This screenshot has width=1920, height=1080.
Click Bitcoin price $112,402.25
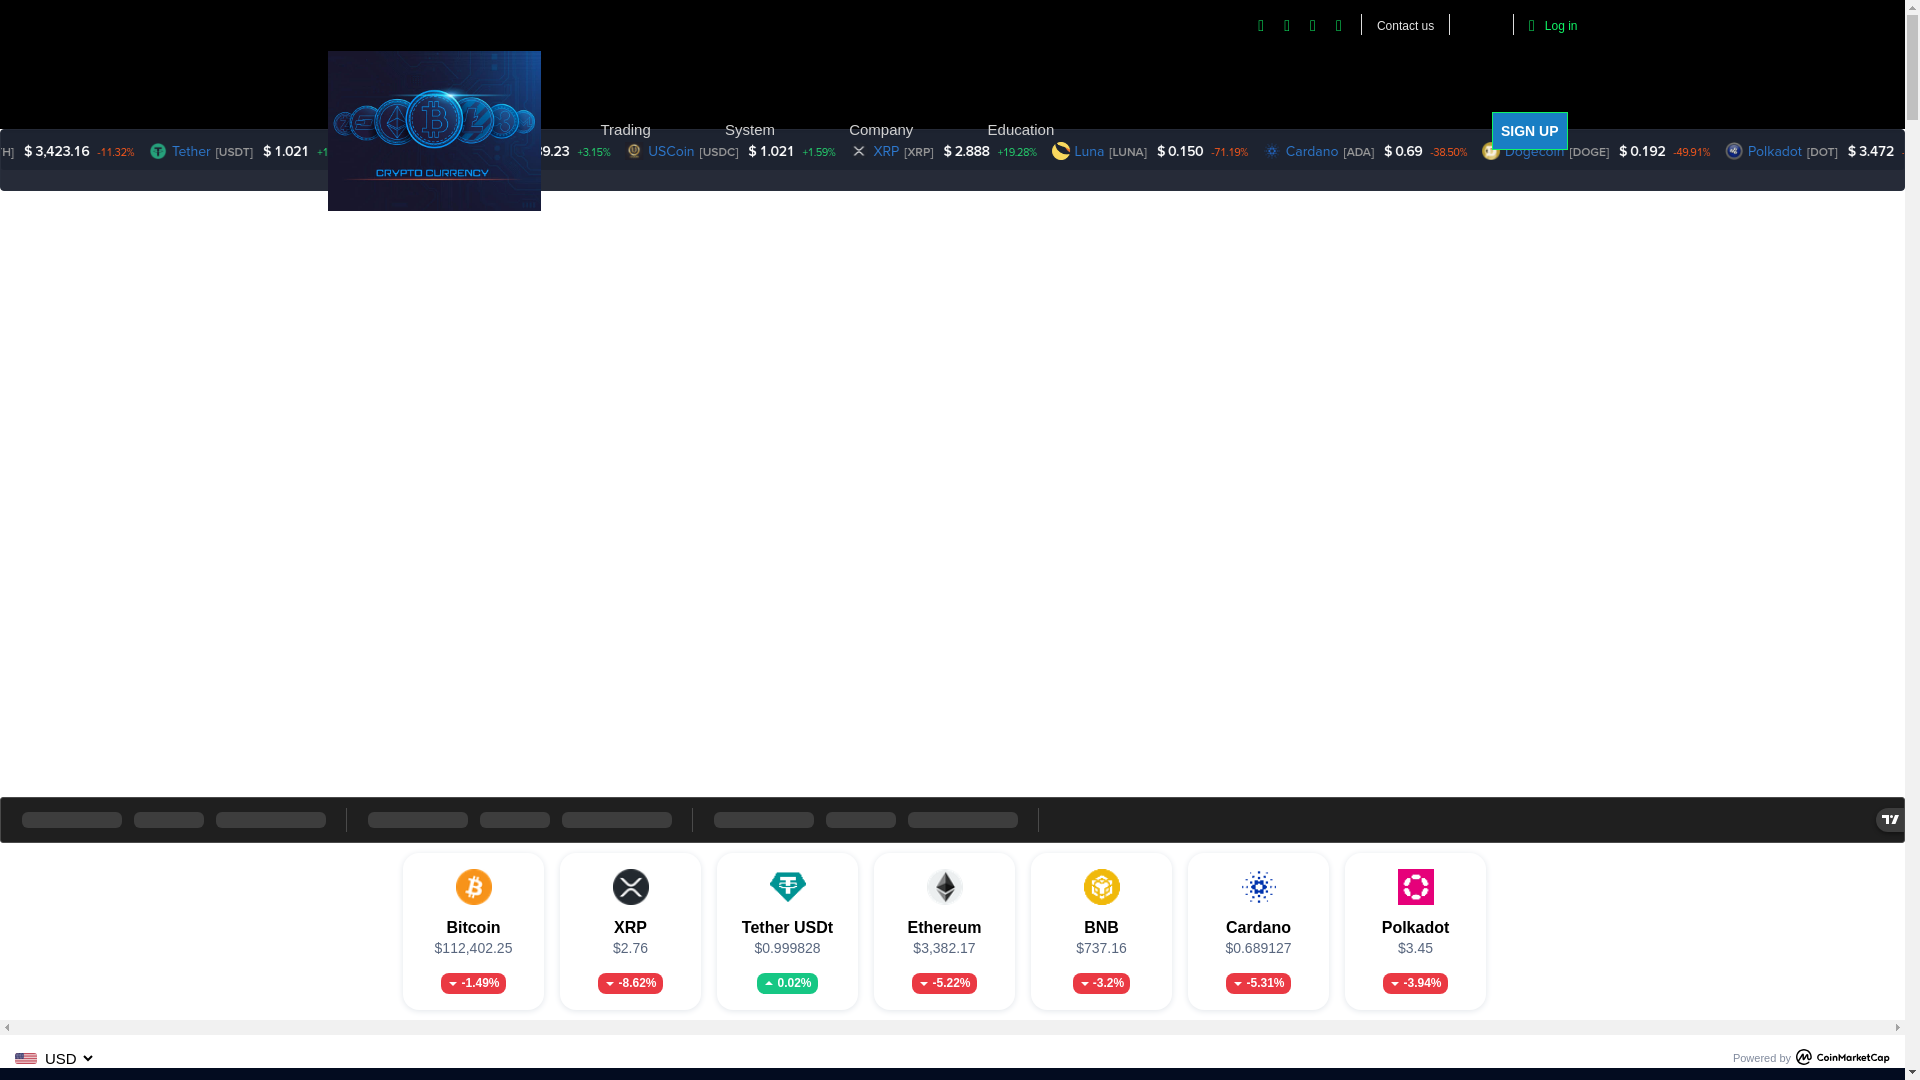[473, 948]
